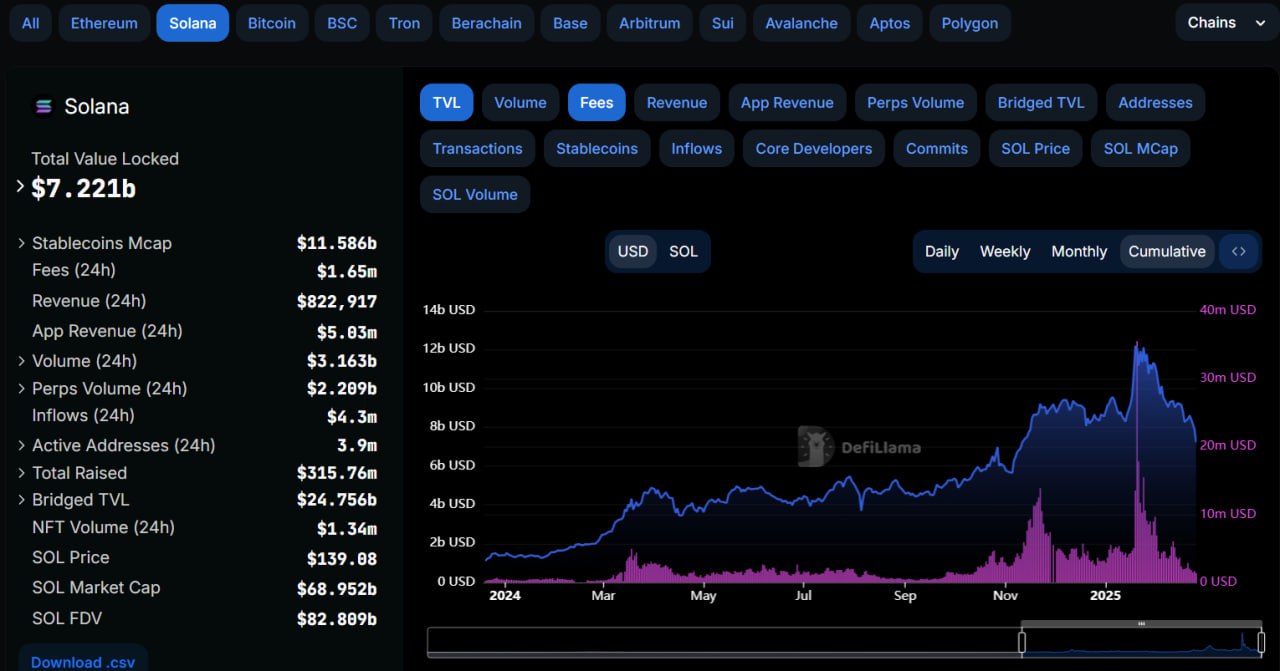Image resolution: width=1280 pixels, height=671 pixels.
Task: Click the SOL FDV value $82.809b
Action: (x=337, y=619)
